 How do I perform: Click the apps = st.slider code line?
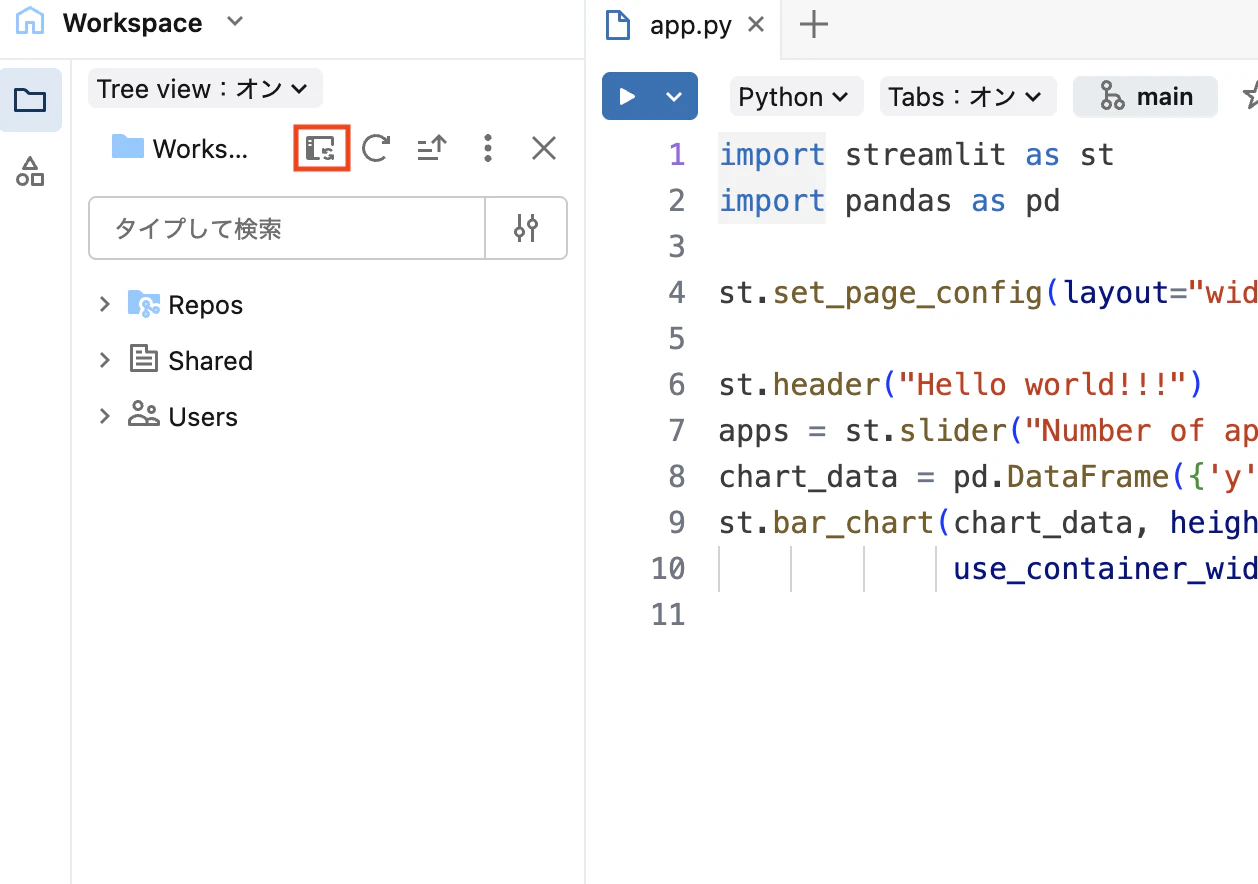(988, 431)
